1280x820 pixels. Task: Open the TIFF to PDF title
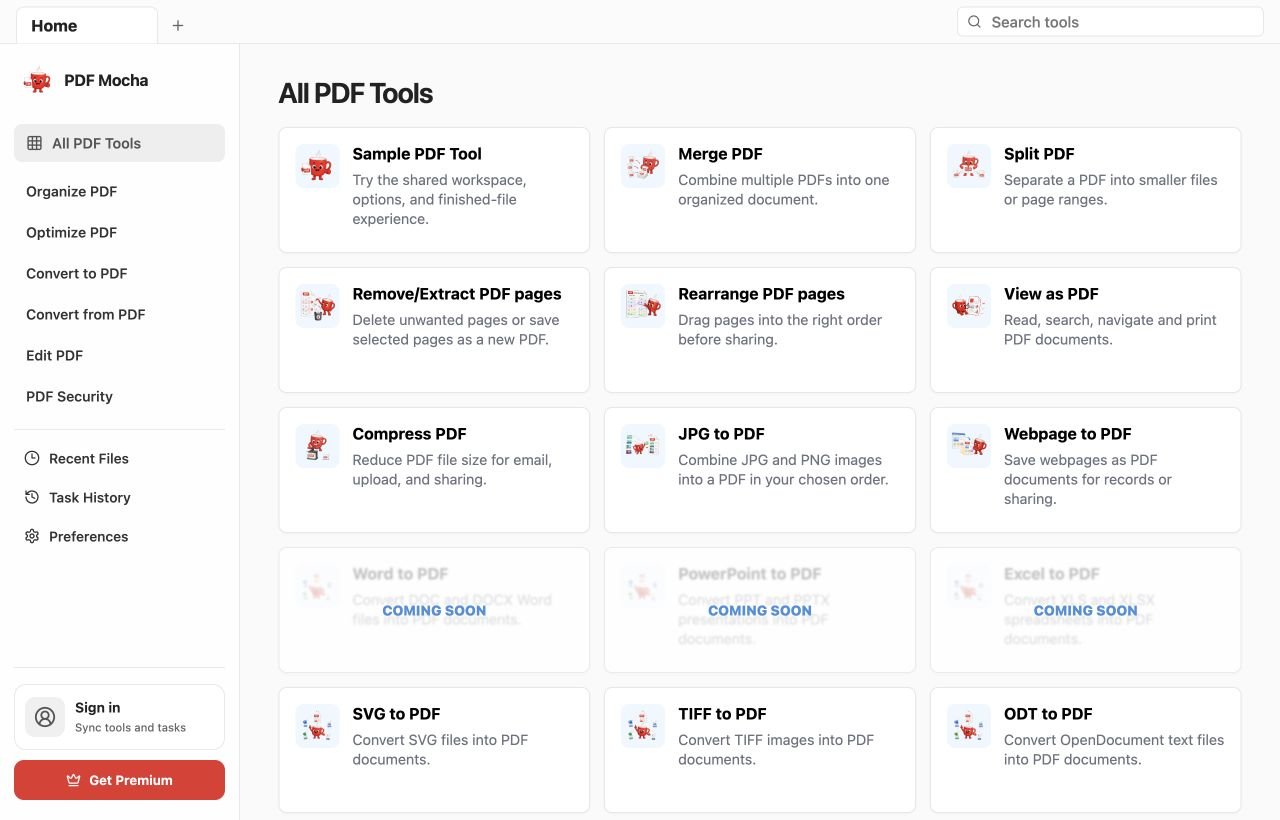722,714
